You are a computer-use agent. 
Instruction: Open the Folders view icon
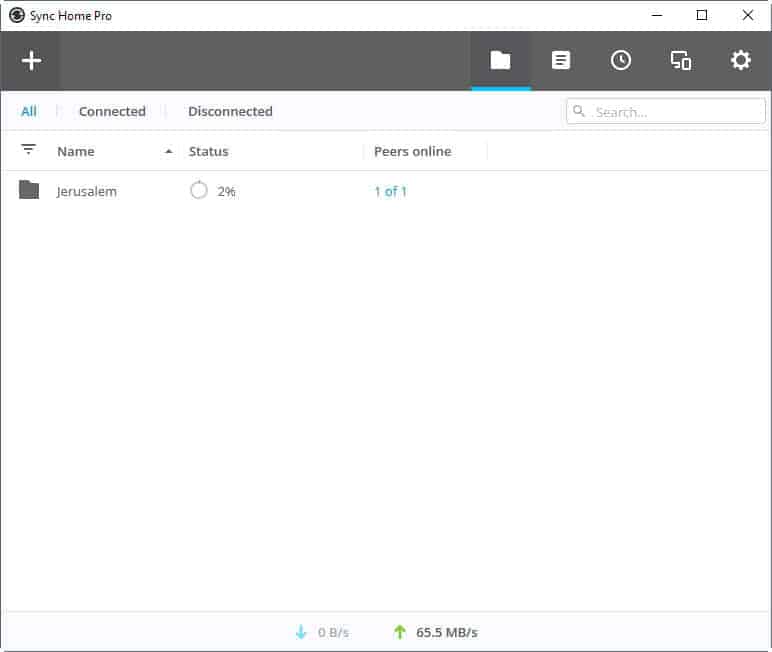coord(500,61)
